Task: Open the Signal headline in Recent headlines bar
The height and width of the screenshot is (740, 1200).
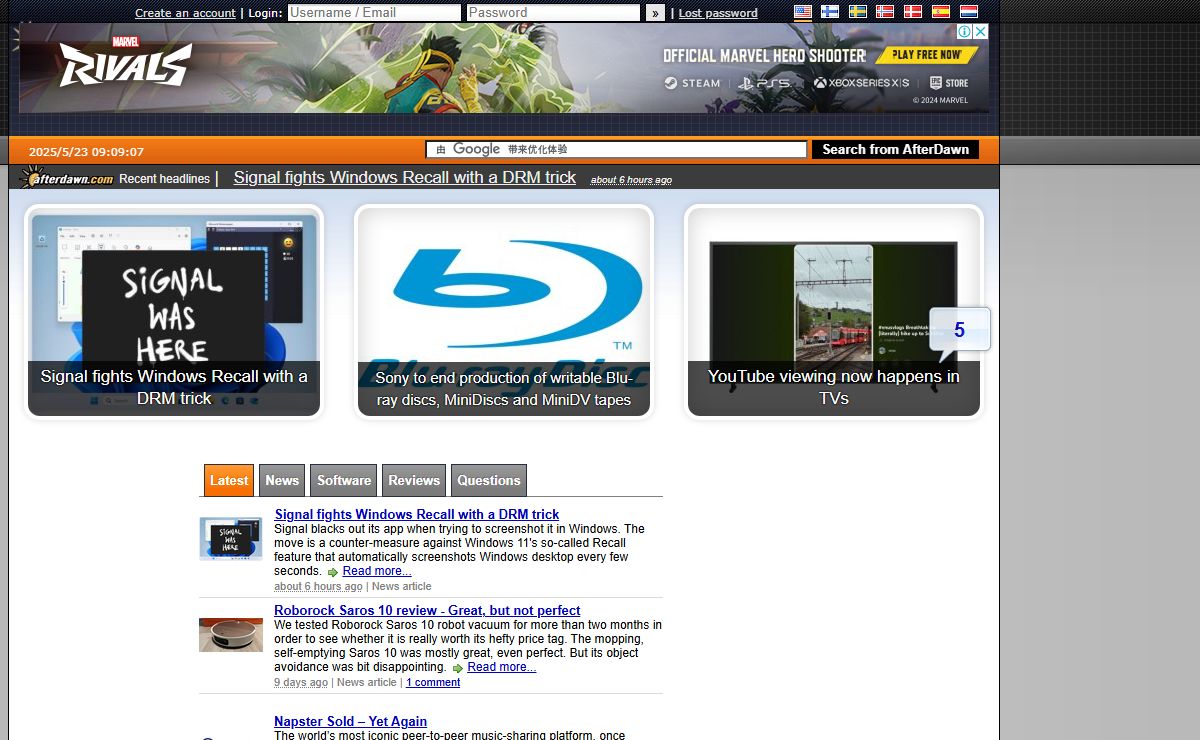Action: click(x=405, y=177)
